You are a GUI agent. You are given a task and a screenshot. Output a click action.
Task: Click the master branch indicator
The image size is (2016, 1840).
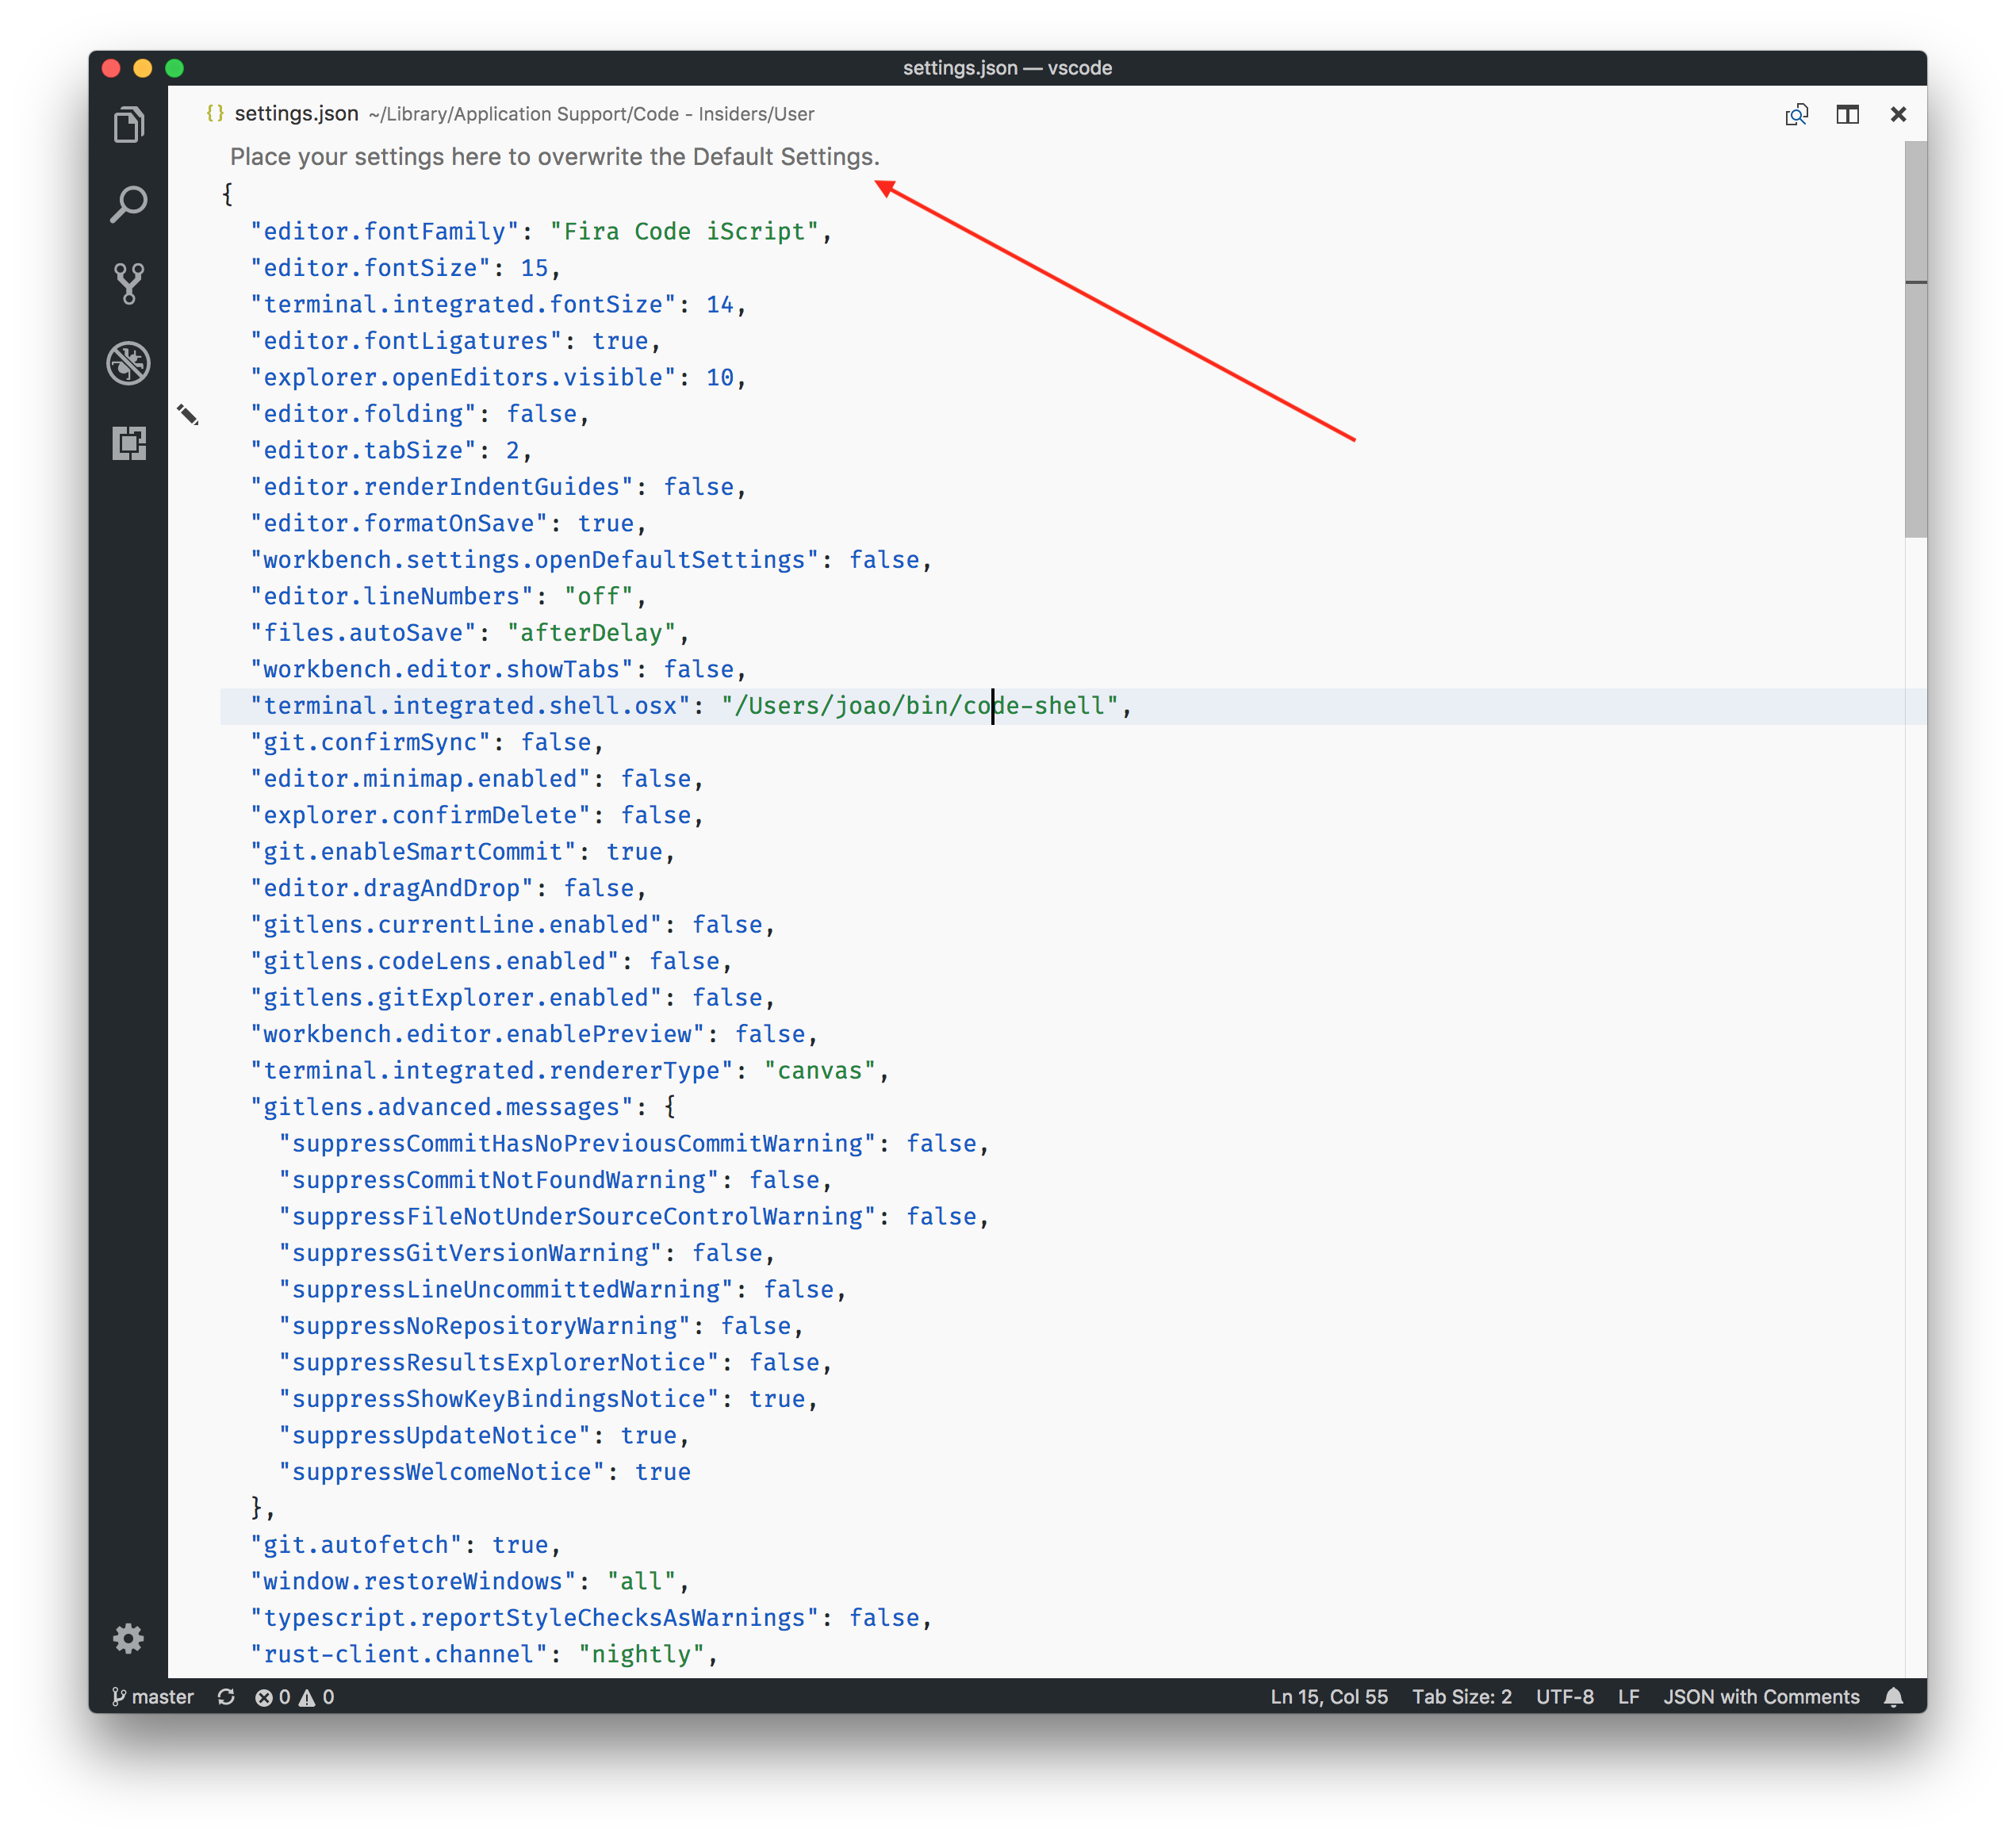[152, 1697]
